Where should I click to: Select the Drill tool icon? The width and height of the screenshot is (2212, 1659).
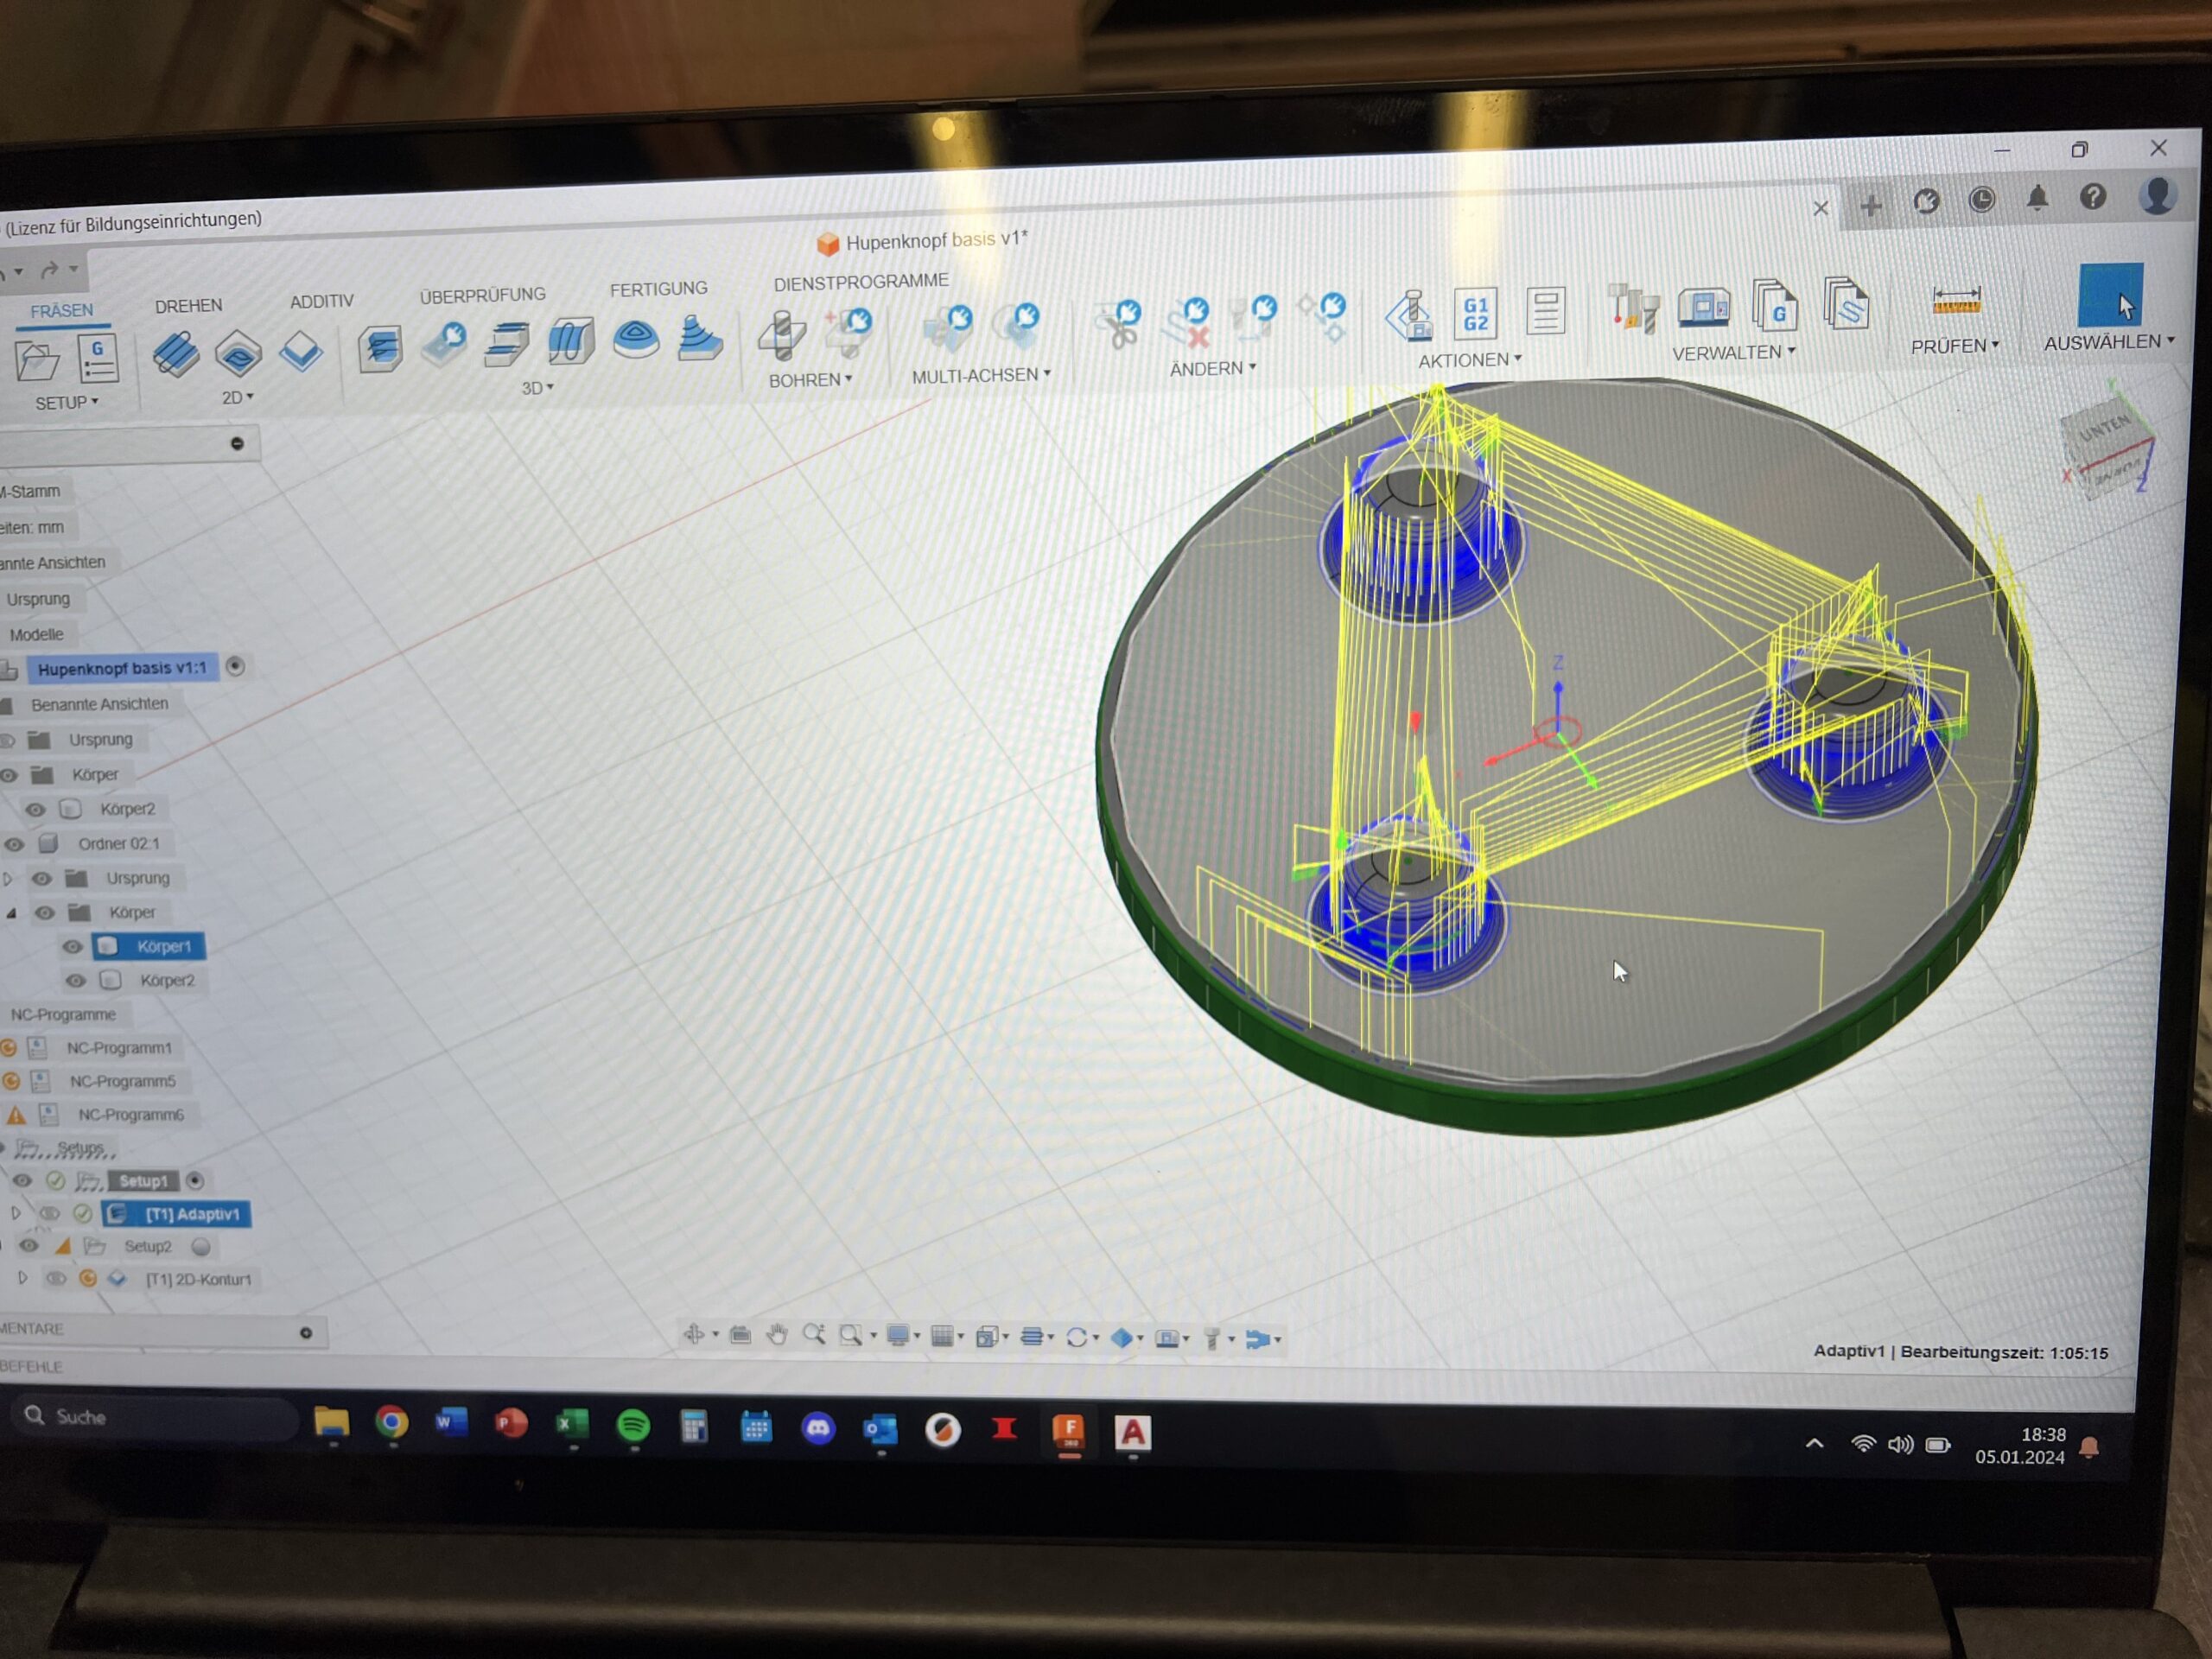[782, 335]
